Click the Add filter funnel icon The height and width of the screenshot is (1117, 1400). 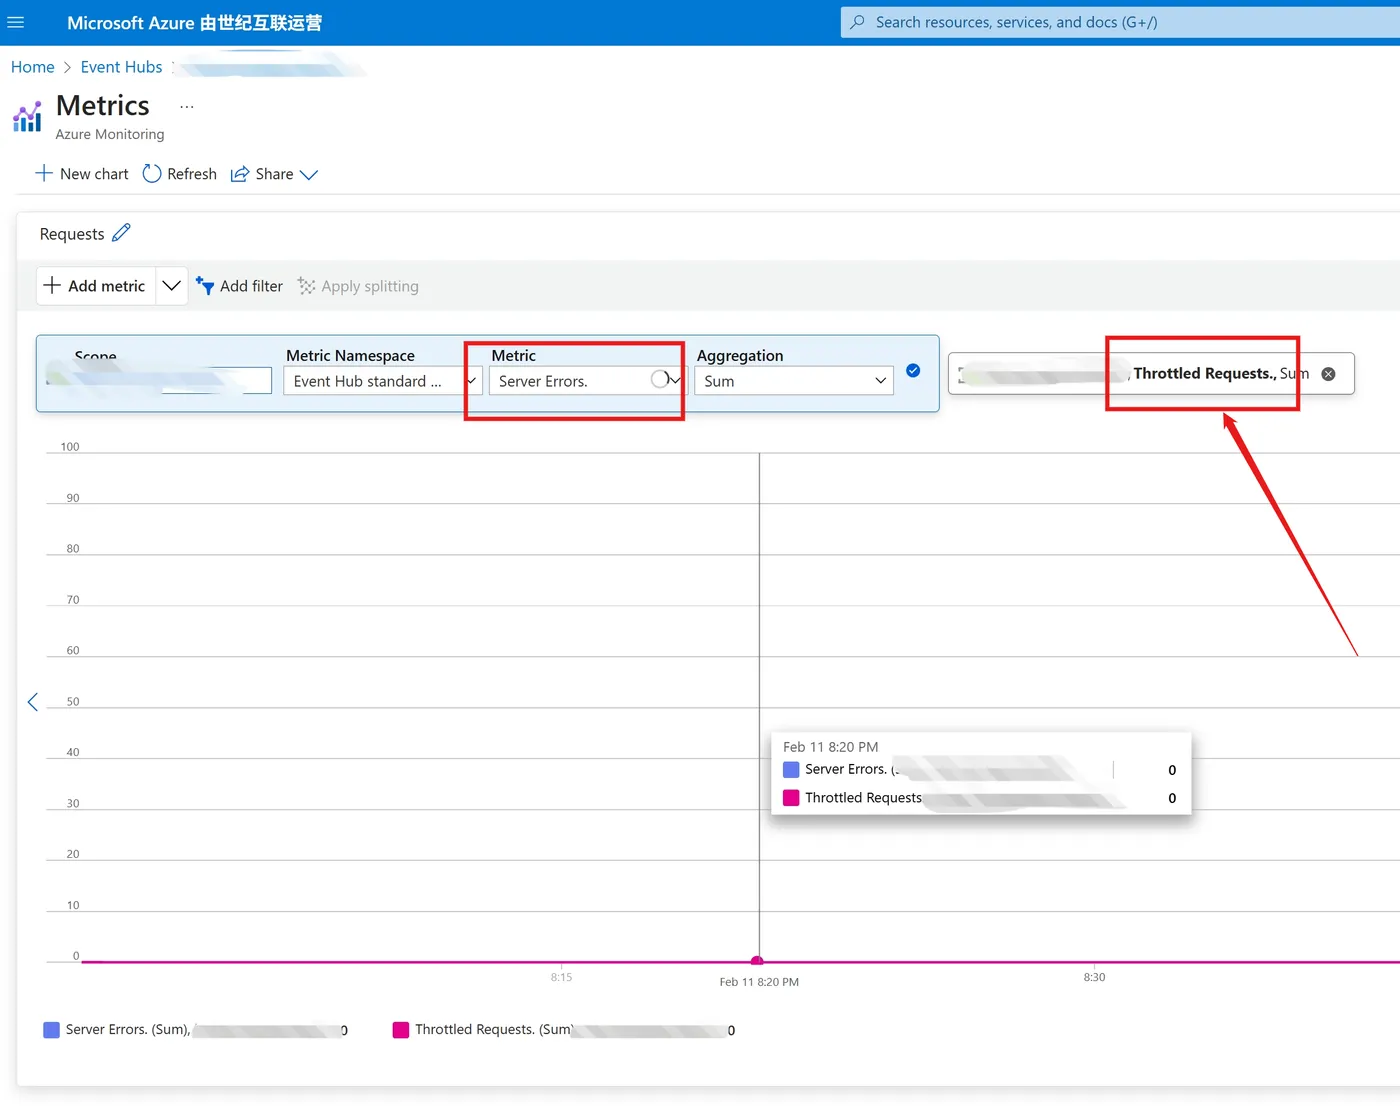pos(205,286)
